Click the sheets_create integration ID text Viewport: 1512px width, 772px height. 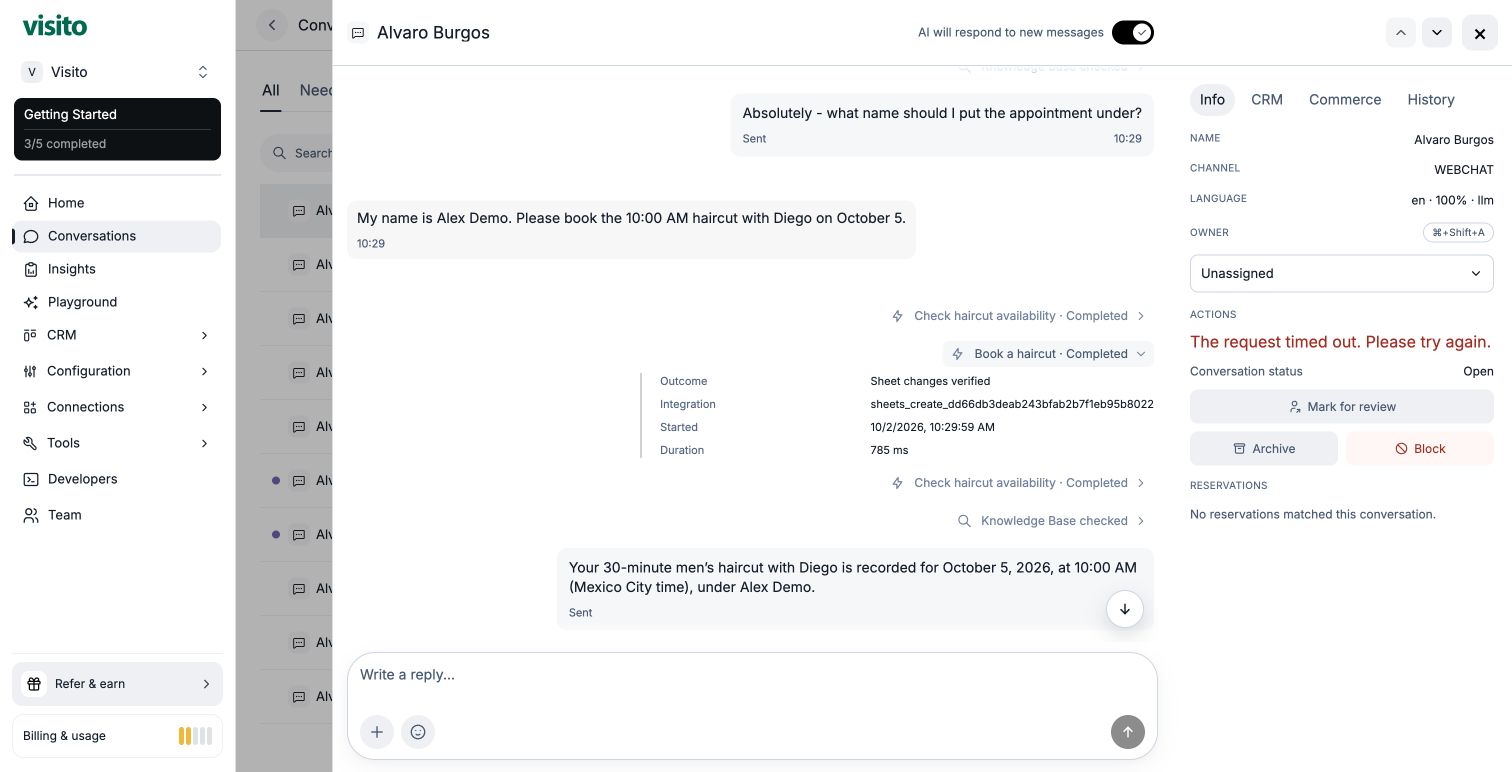(x=1012, y=405)
